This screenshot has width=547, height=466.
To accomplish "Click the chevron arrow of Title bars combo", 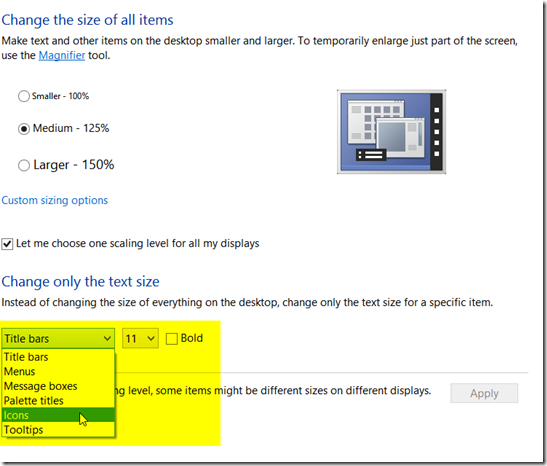I will [107, 338].
